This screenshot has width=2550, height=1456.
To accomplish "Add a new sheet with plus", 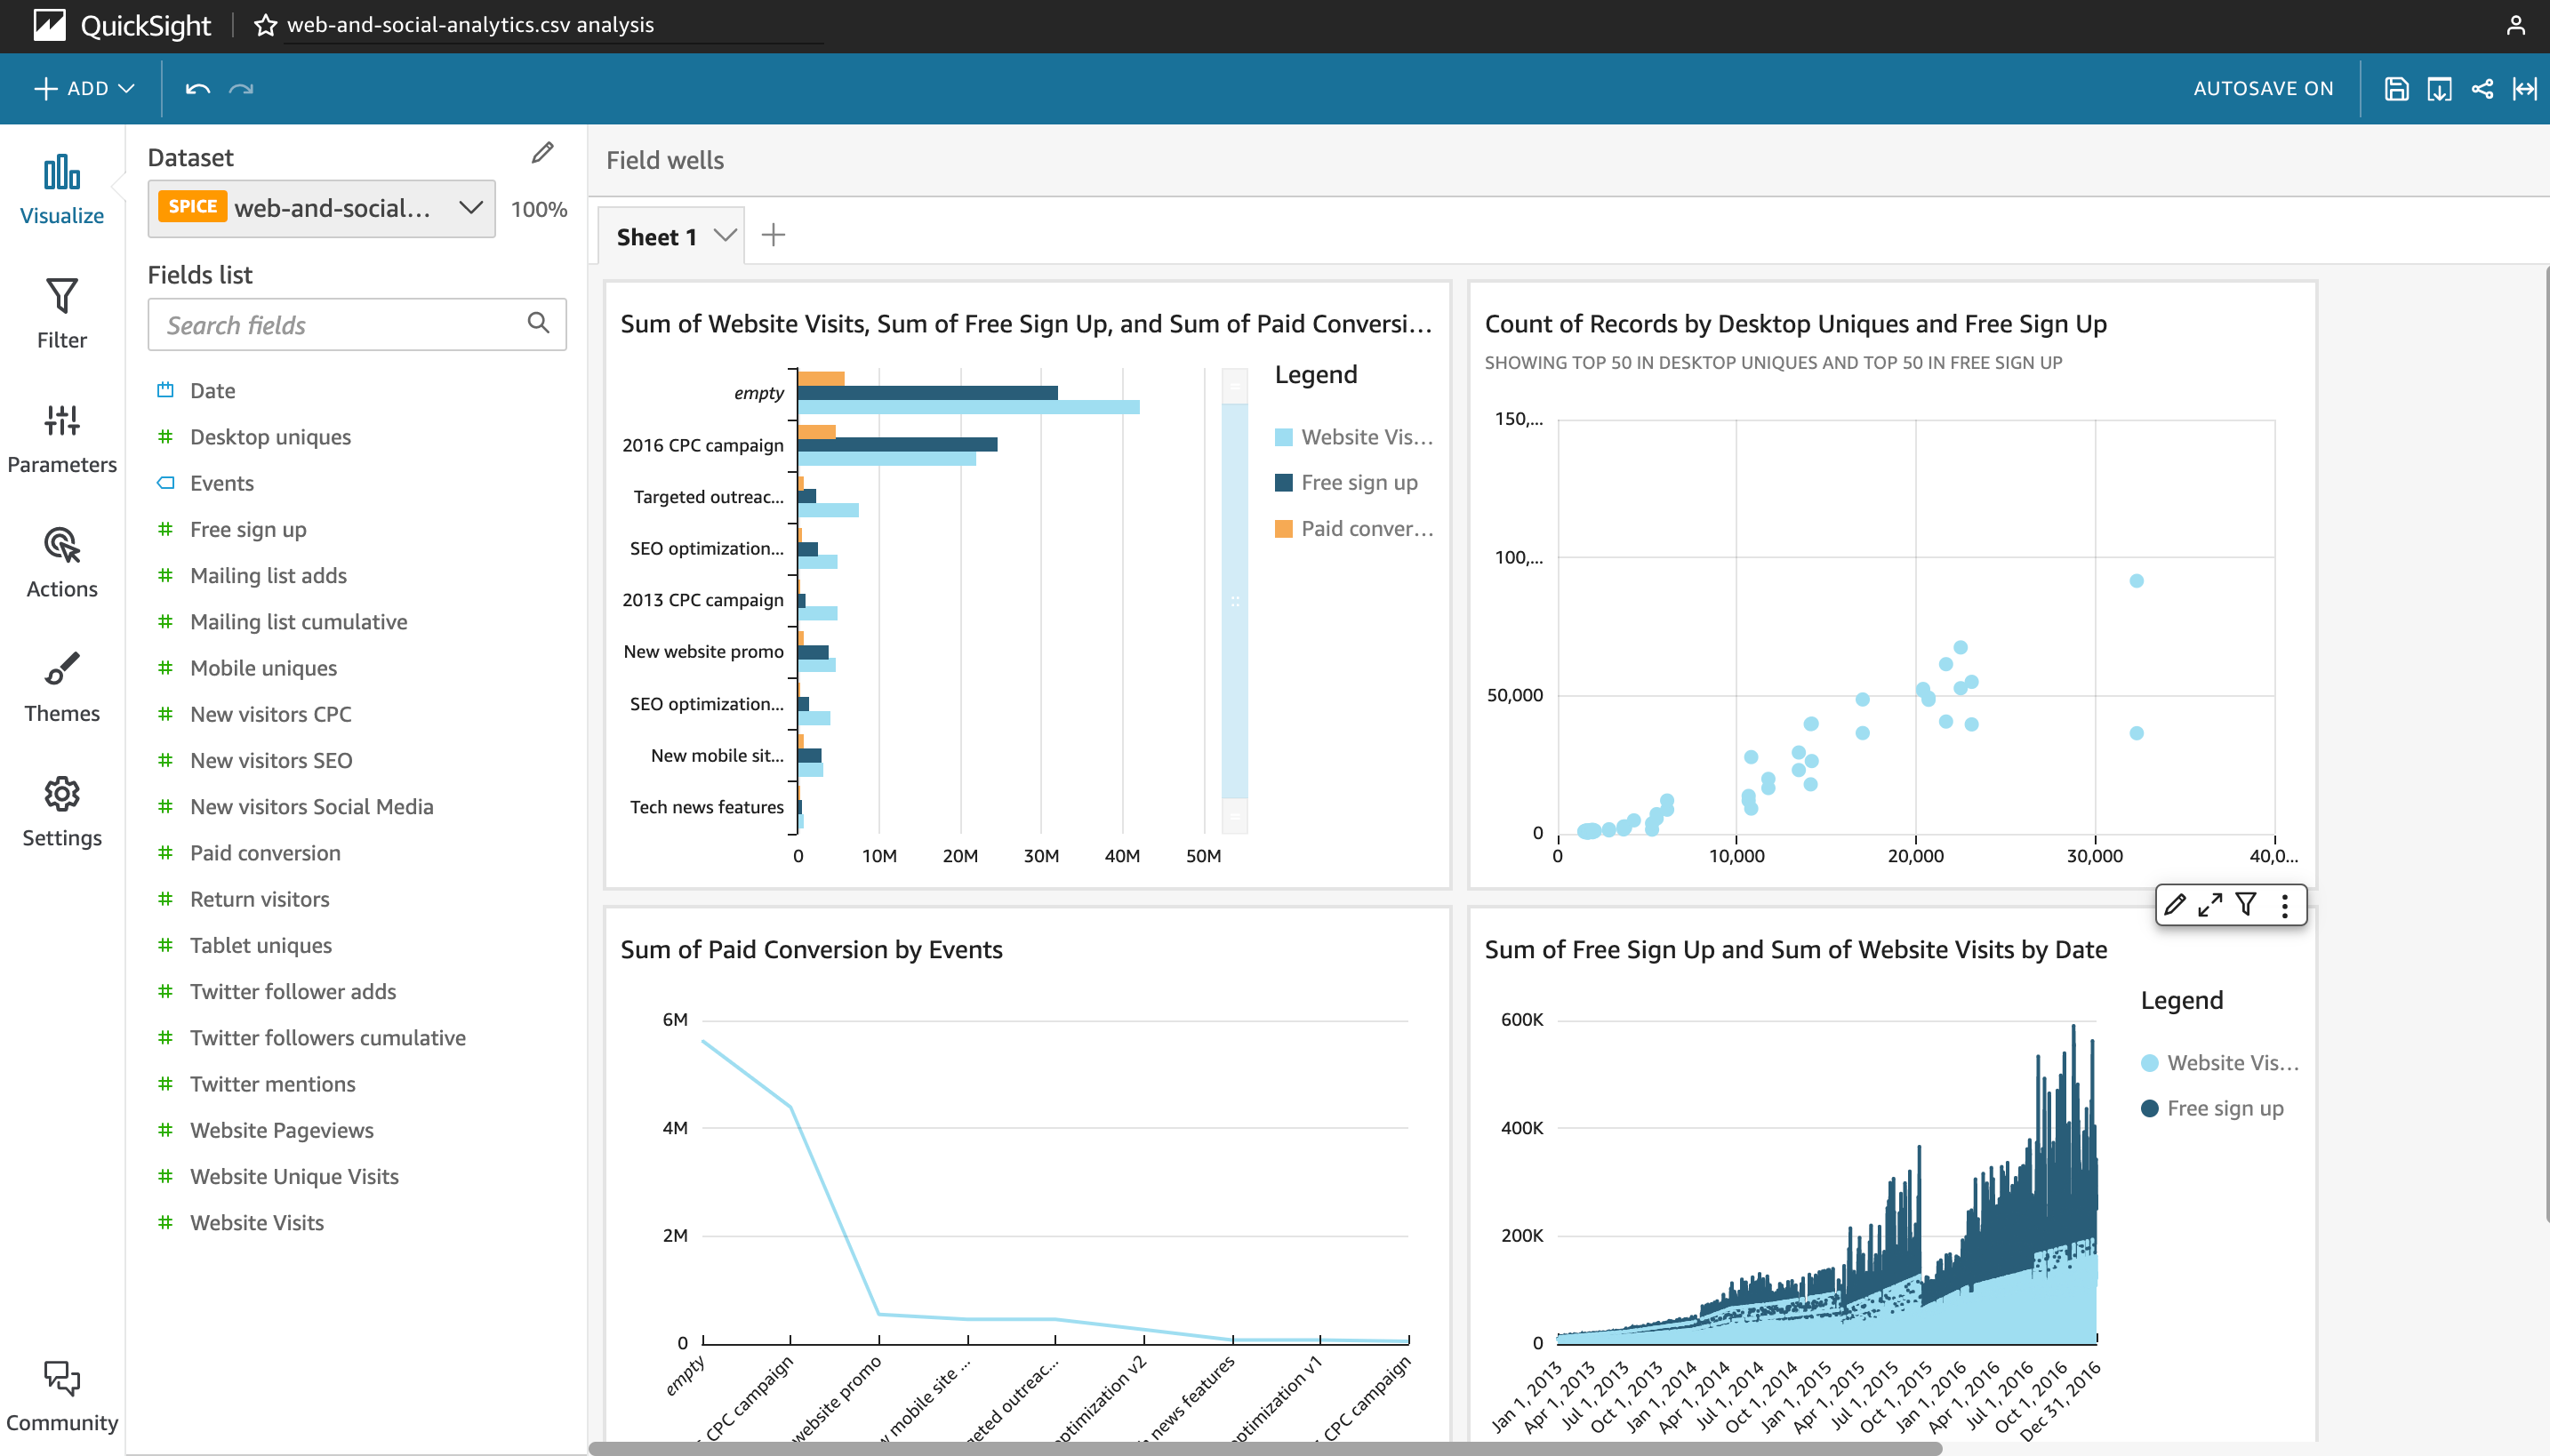I will click(773, 235).
